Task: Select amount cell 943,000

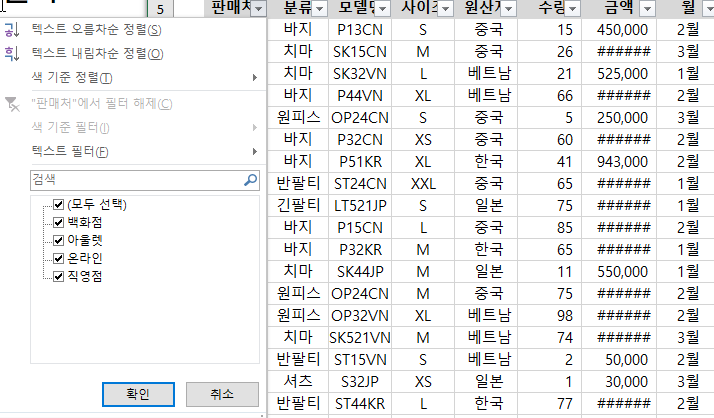Action: [x=619, y=162]
